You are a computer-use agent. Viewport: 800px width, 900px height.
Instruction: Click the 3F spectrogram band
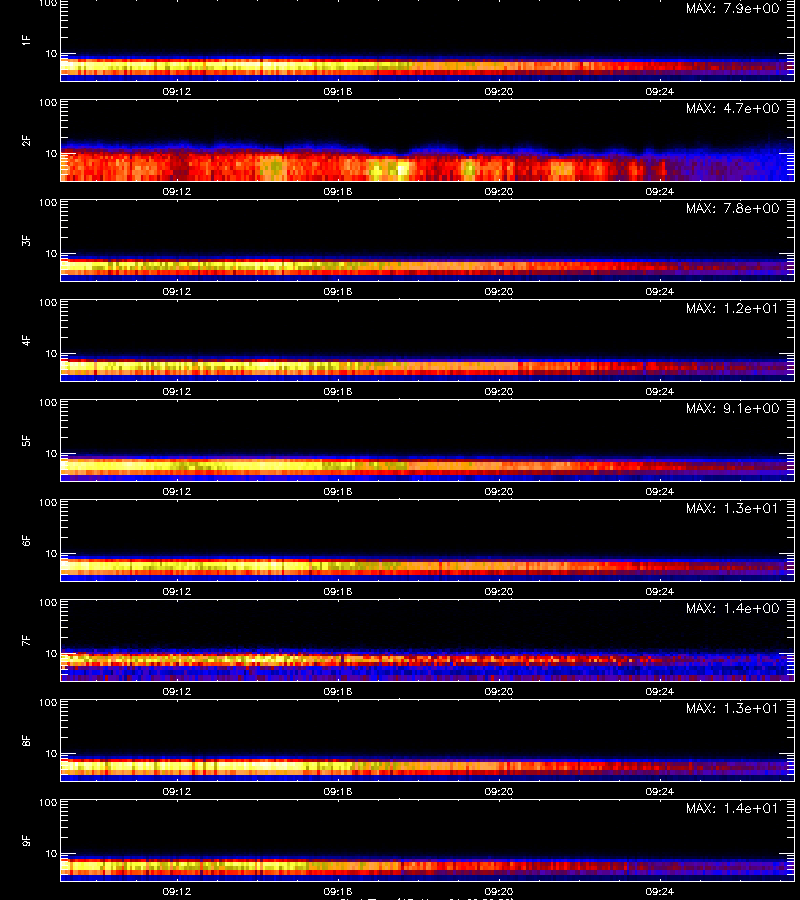(x=428, y=268)
